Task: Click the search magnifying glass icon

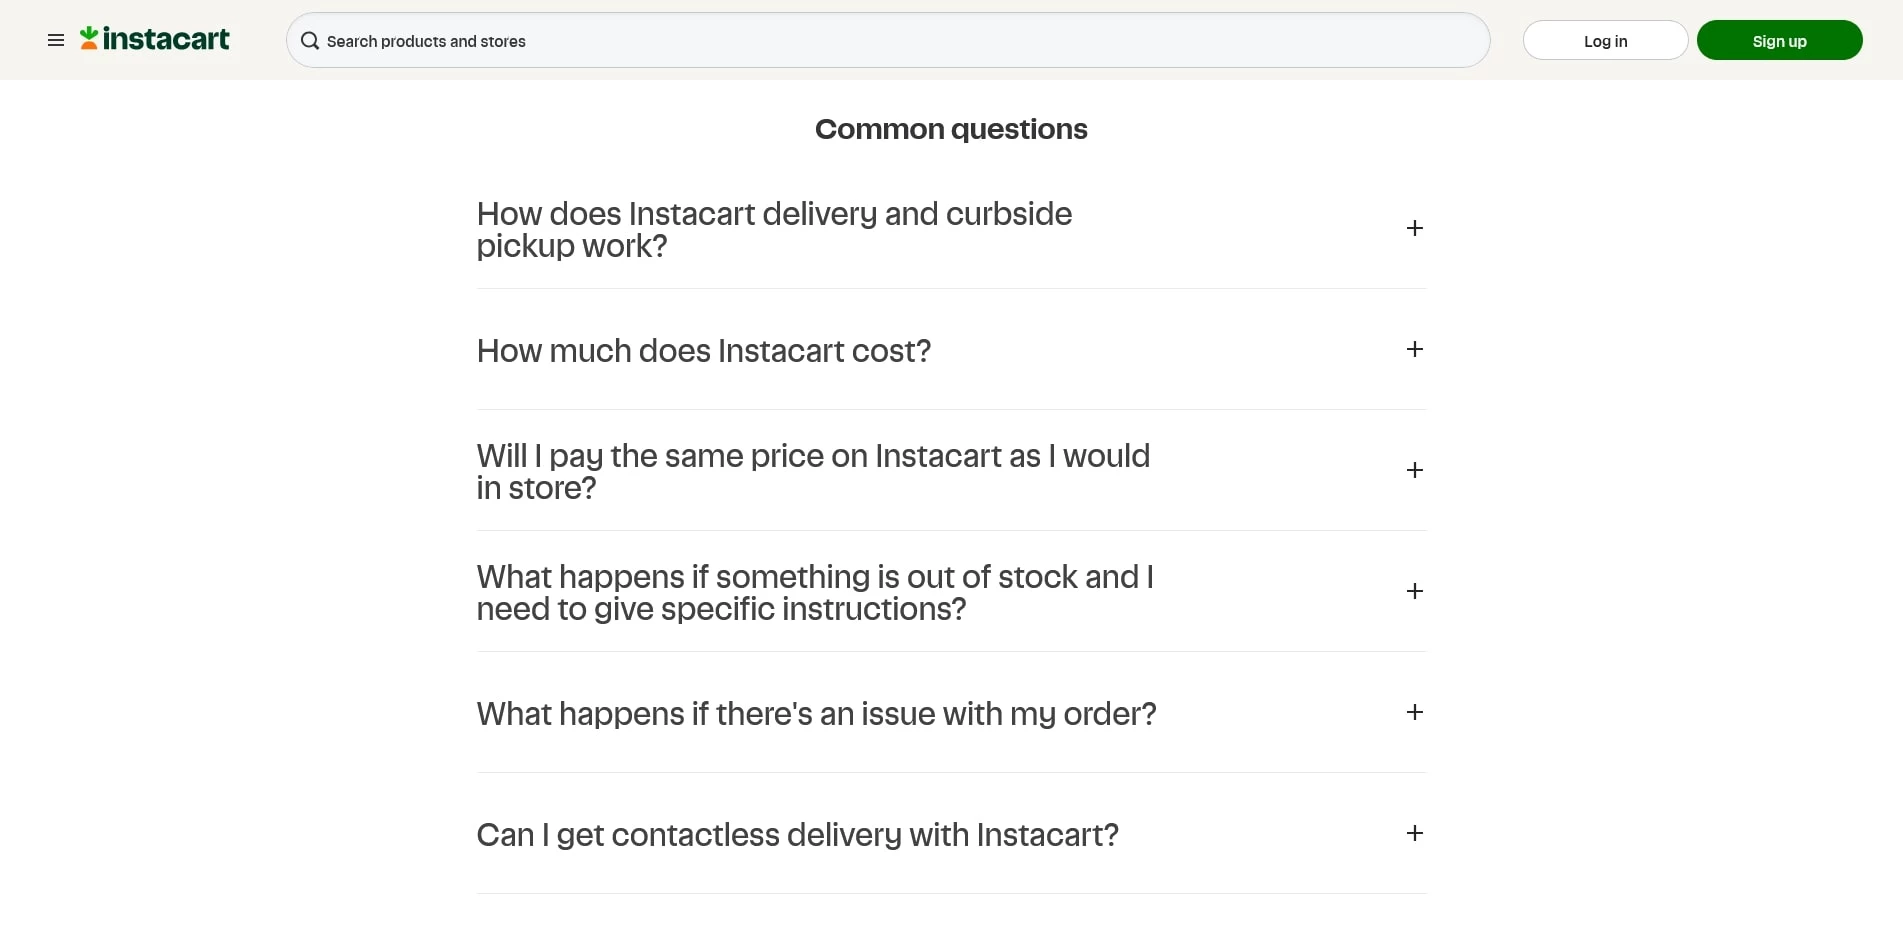Action: (x=310, y=41)
